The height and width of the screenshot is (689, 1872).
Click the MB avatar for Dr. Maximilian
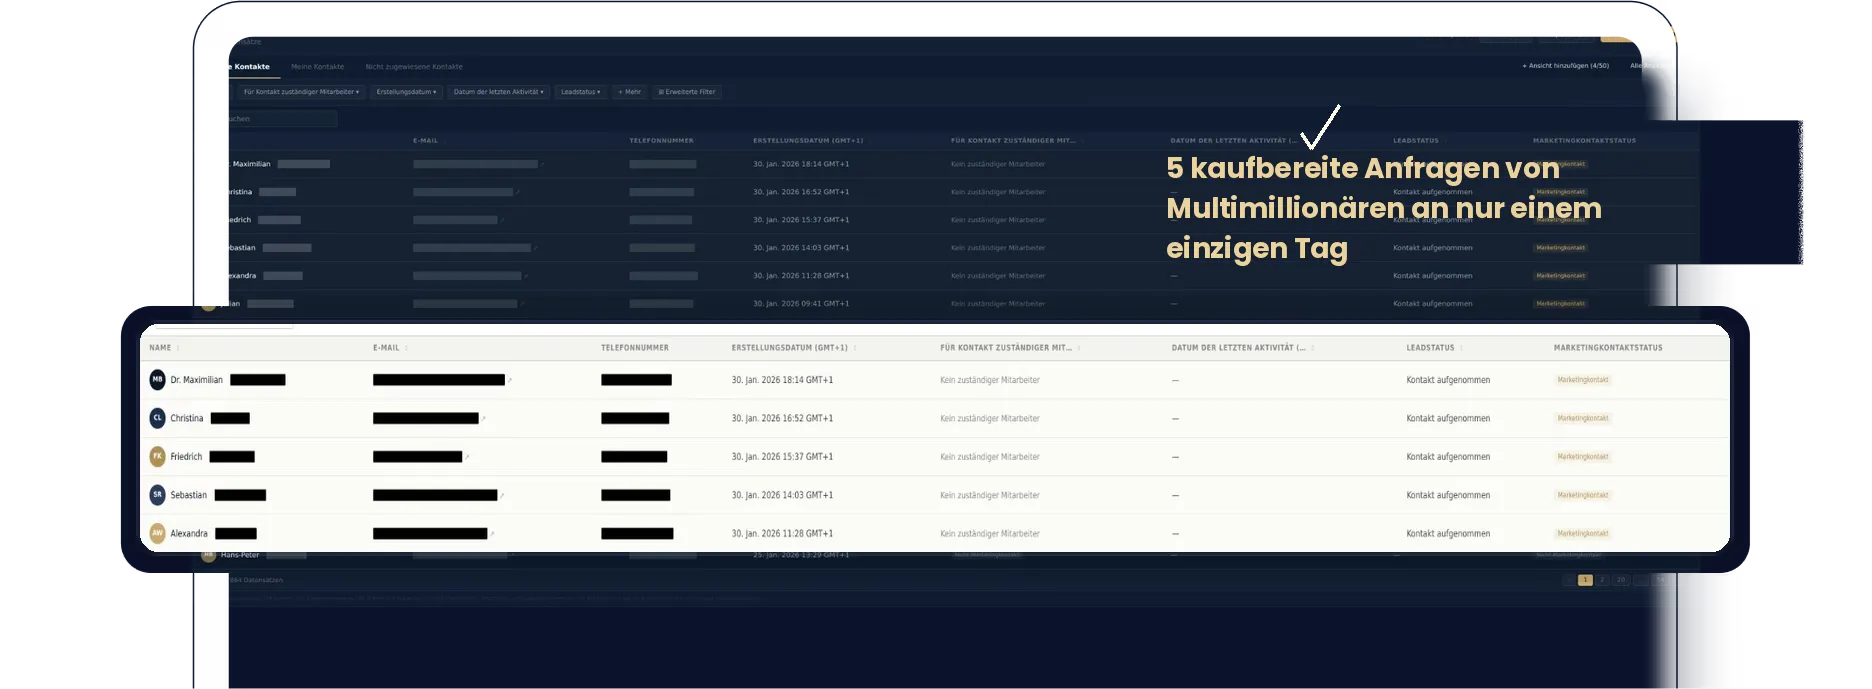click(157, 380)
